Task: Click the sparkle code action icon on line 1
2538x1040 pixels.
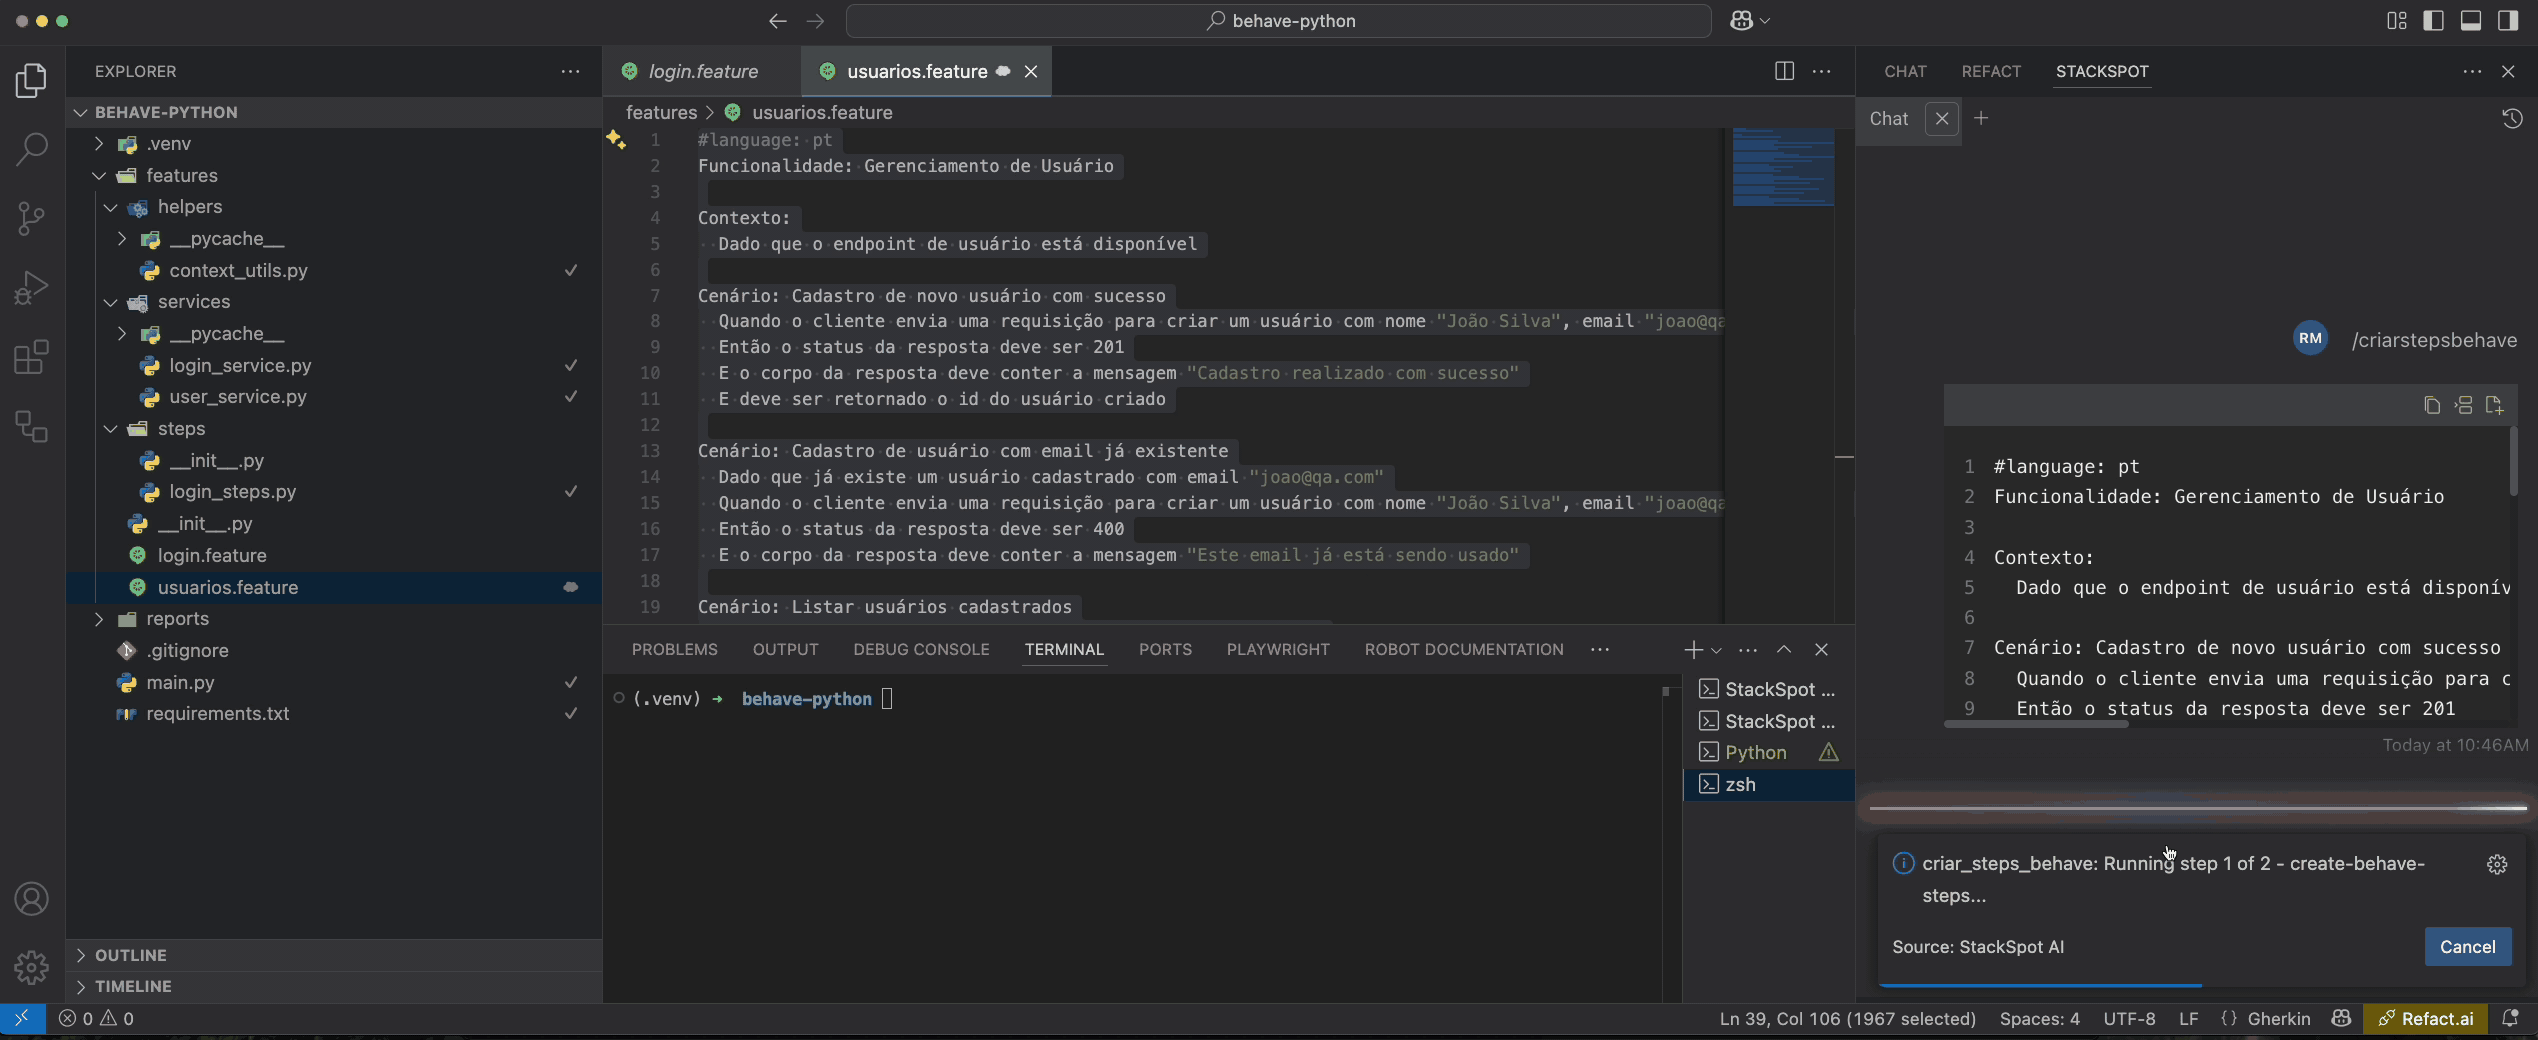Action: (x=616, y=141)
